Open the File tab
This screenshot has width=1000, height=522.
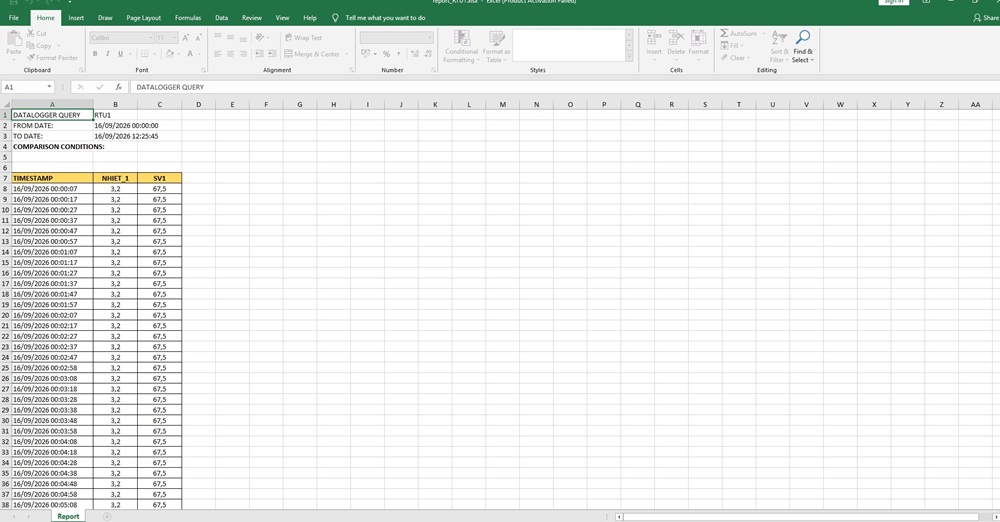(x=13, y=18)
